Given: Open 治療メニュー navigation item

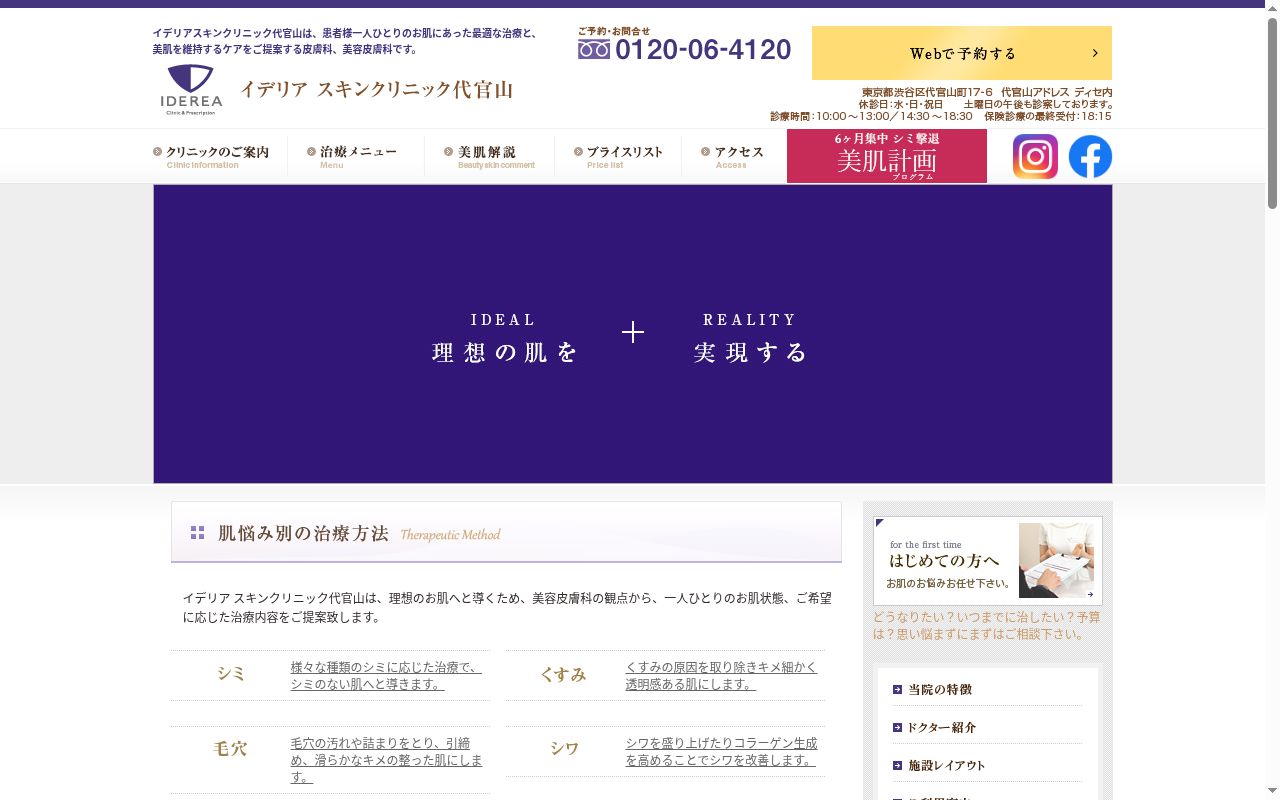Looking at the screenshot, I should point(352,156).
